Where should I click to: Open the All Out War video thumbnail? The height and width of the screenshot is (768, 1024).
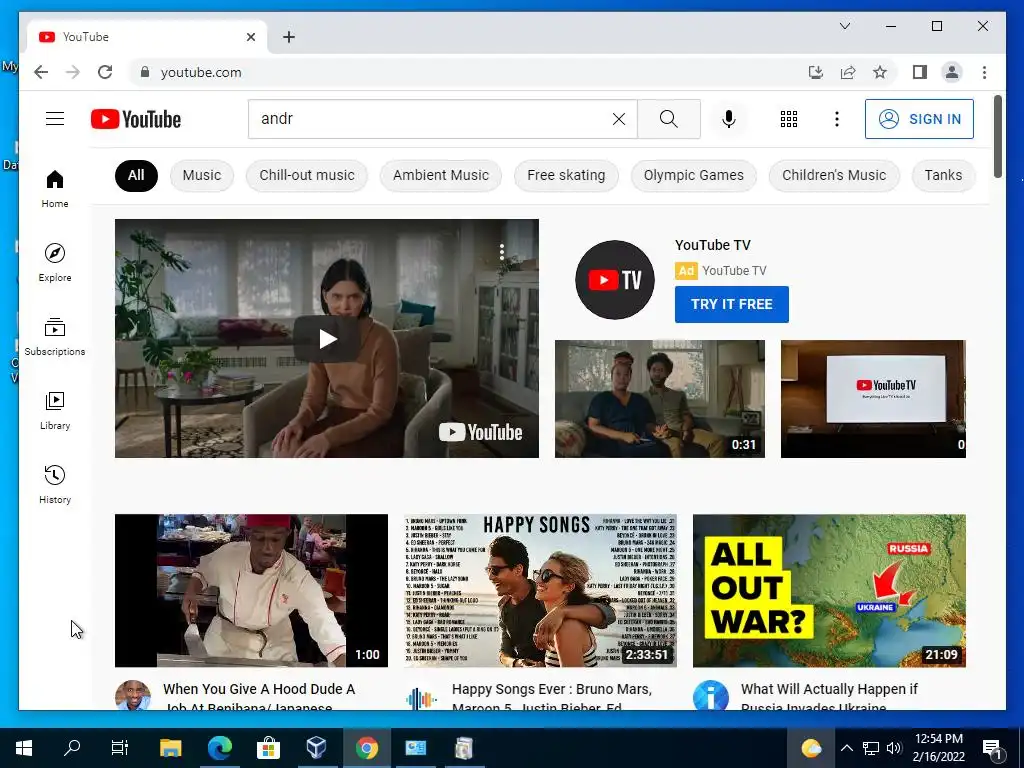point(829,590)
